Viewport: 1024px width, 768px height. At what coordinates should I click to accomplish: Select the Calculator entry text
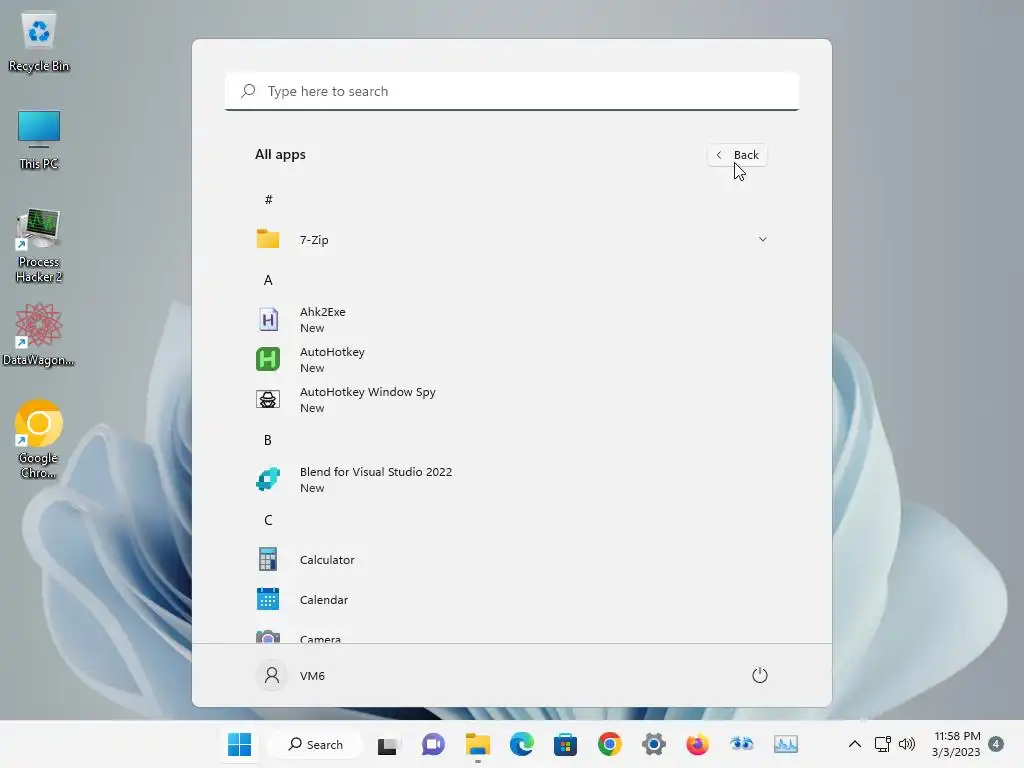pyautogui.click(x=327, y=560)
